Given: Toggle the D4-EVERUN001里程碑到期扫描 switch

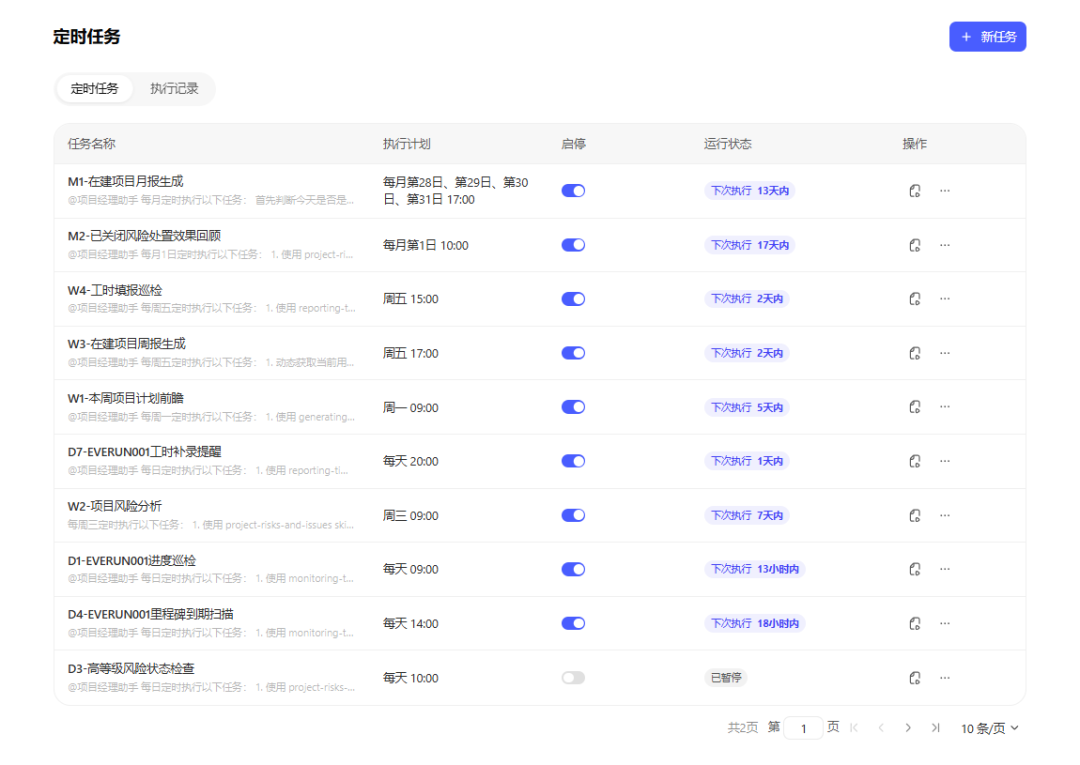Looking at the screenshot, I should tap(573, 623).
